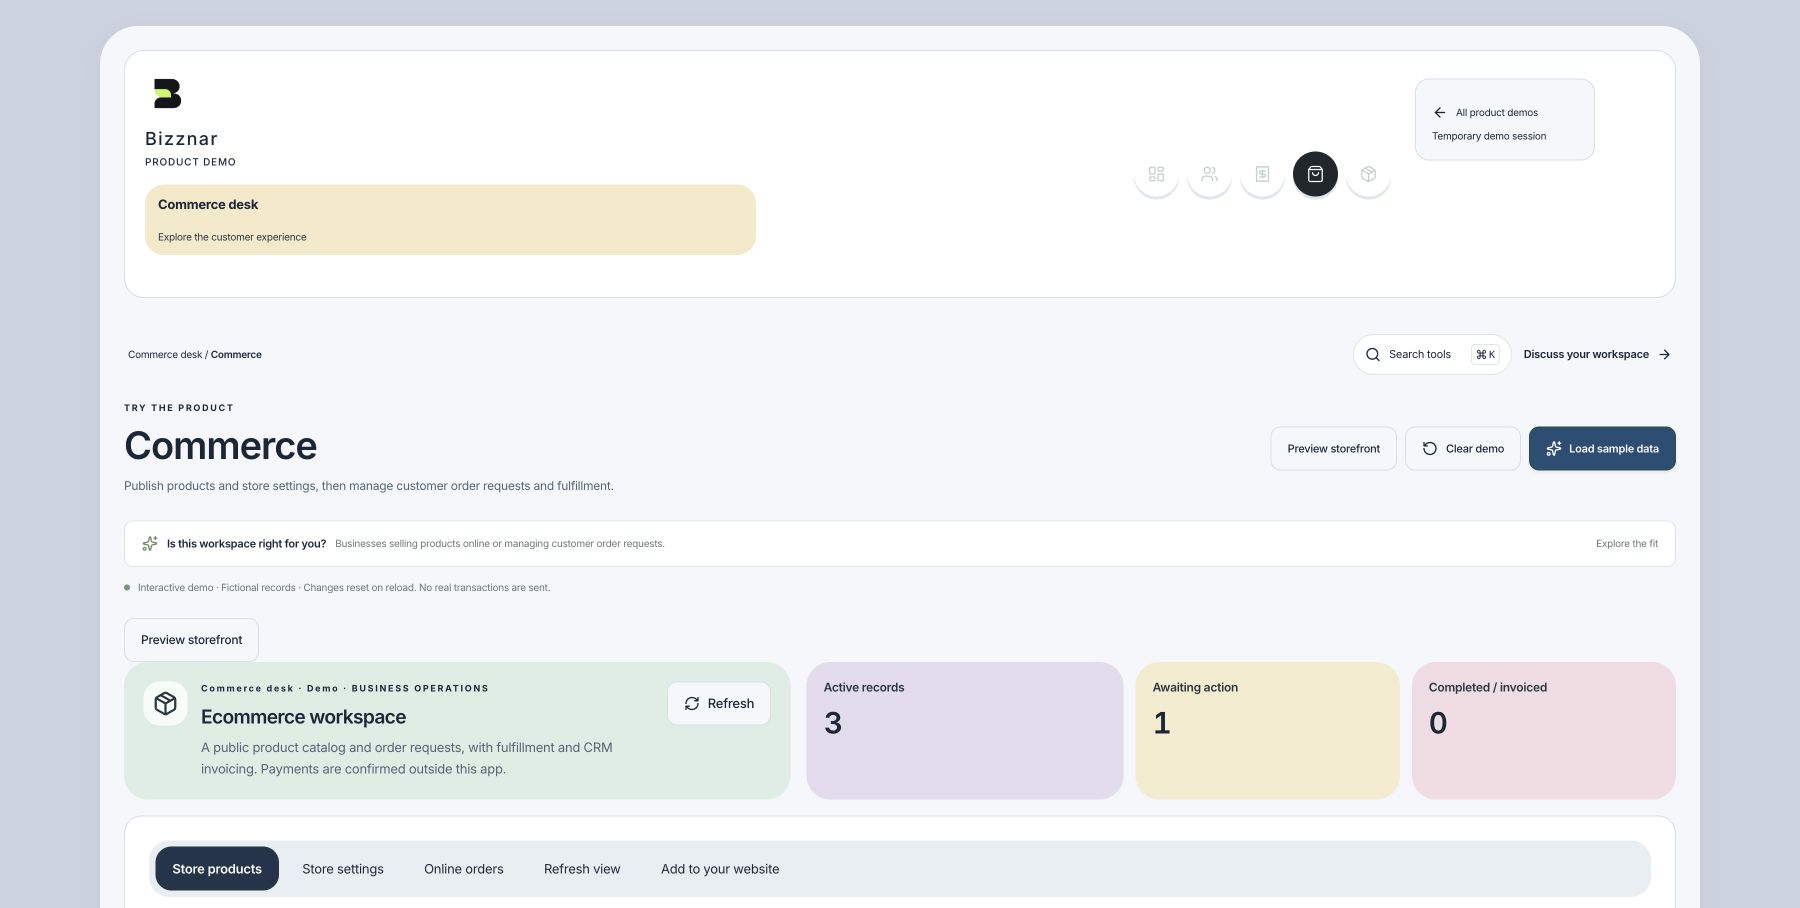Click the 'Commerce' page heading

coord(221,445)
